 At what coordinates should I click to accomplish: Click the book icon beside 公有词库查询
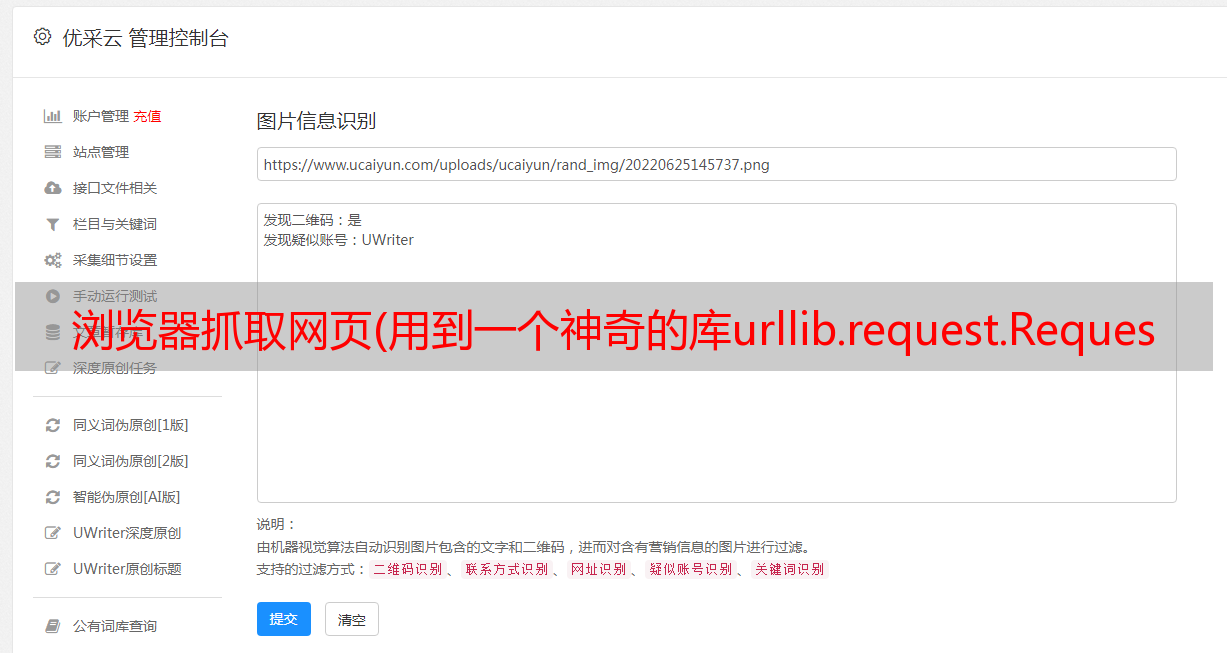53,626
